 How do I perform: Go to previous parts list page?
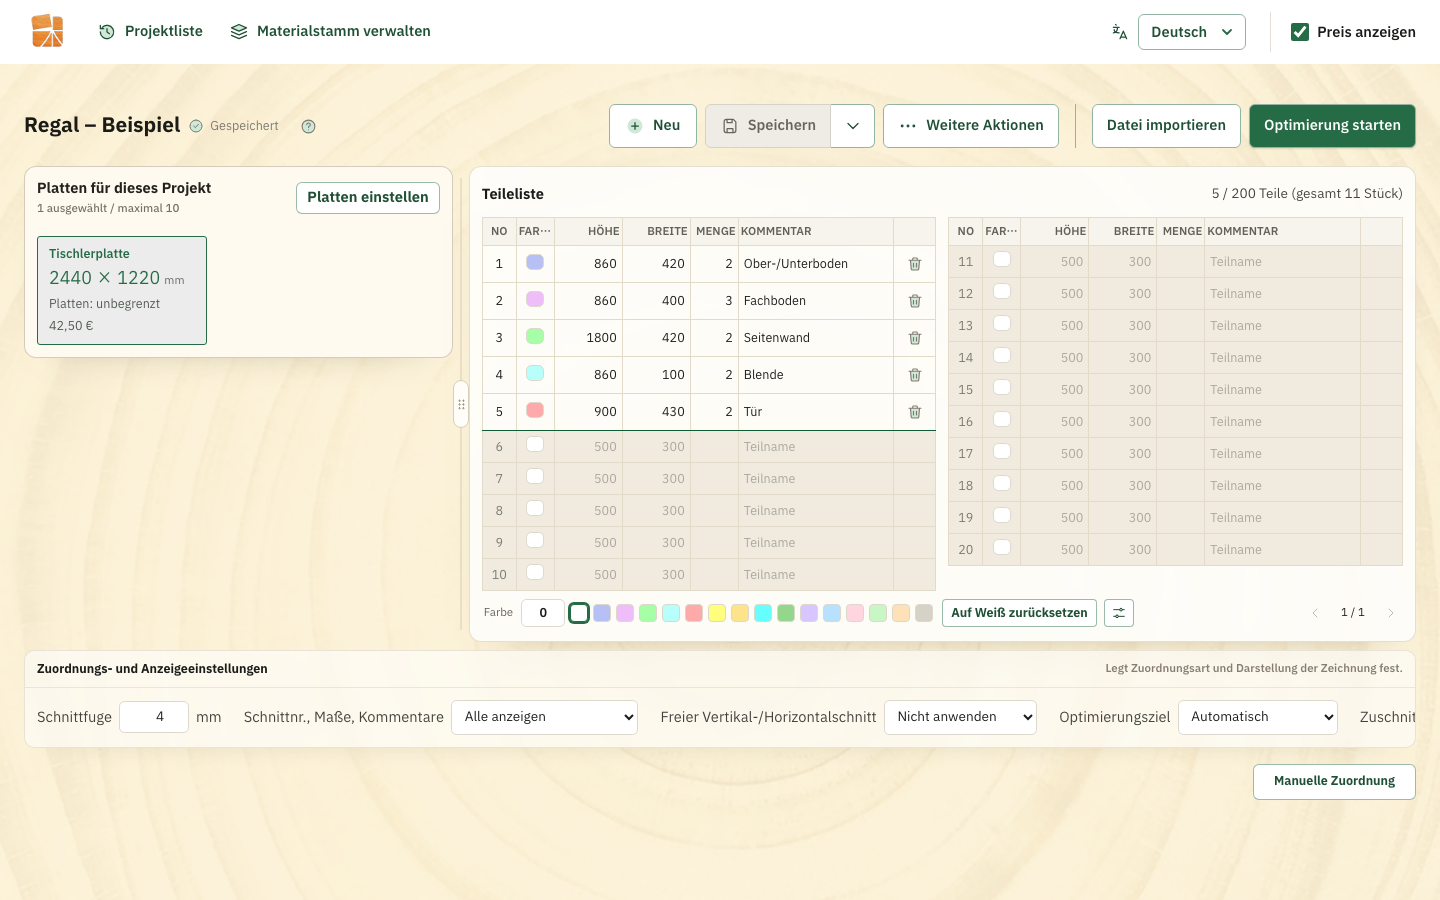coord(1315,613)
